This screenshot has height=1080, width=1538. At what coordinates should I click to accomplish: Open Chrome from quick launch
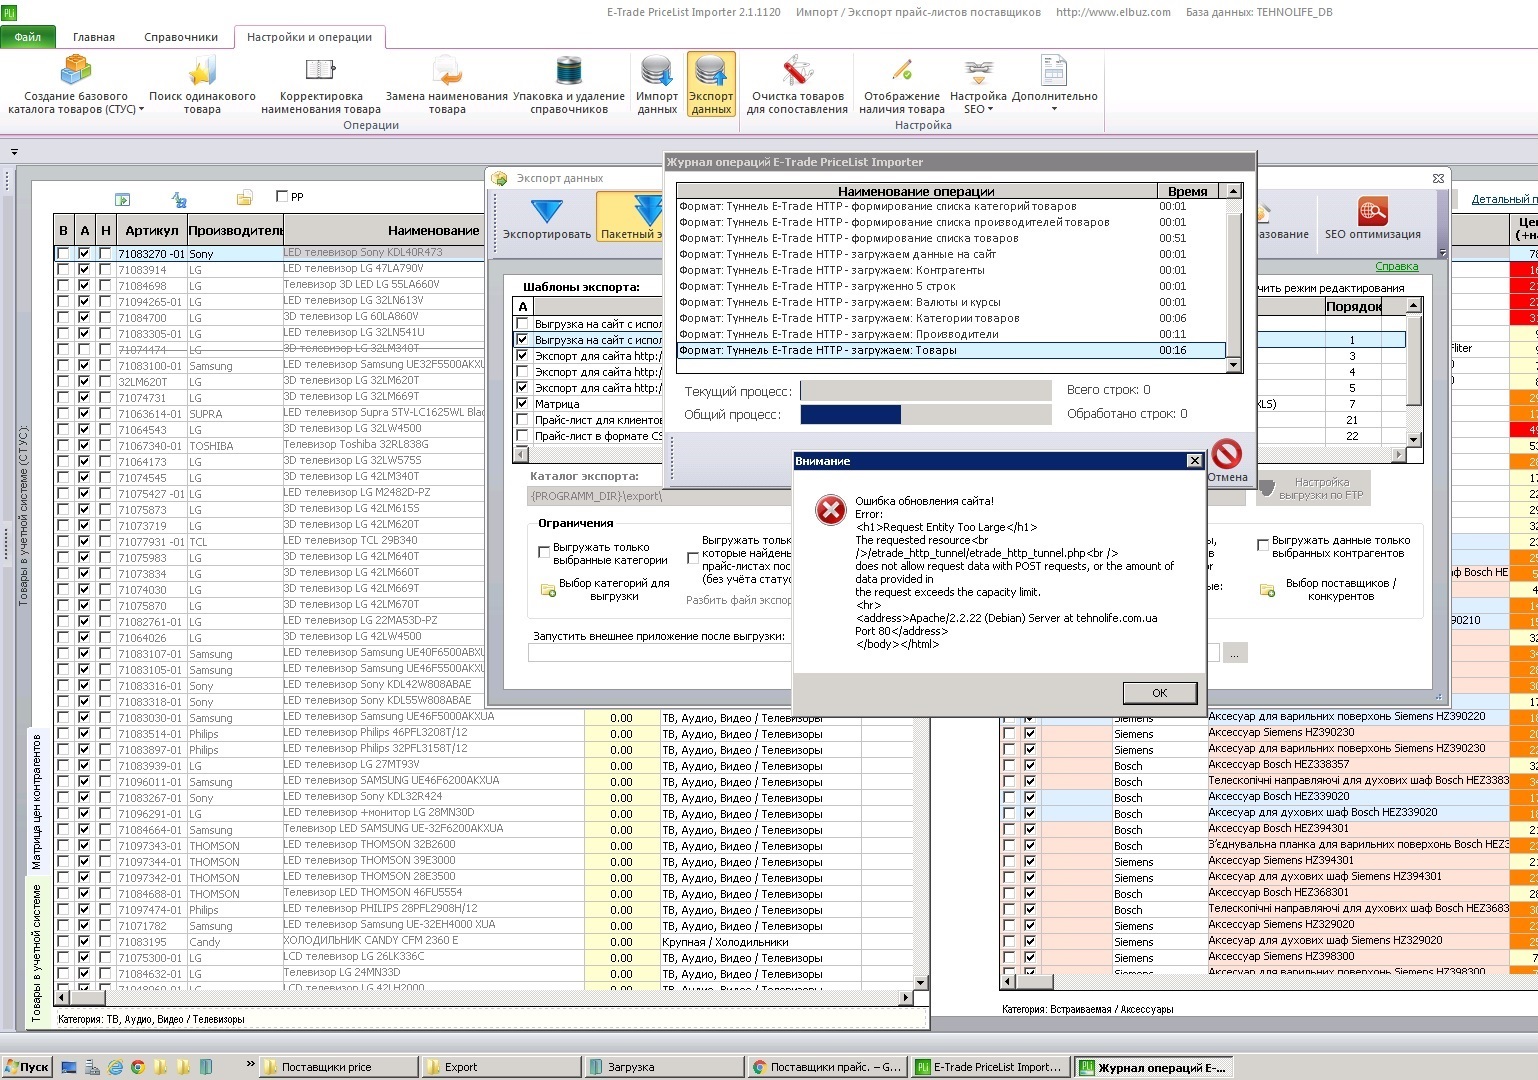point(137,1067)
